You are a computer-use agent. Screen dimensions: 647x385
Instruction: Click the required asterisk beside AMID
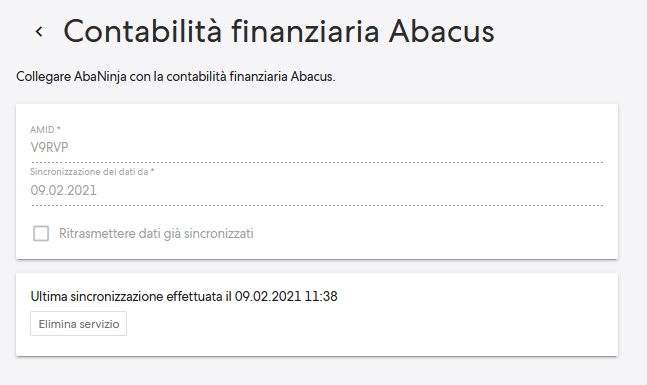(x=59, y=128)
